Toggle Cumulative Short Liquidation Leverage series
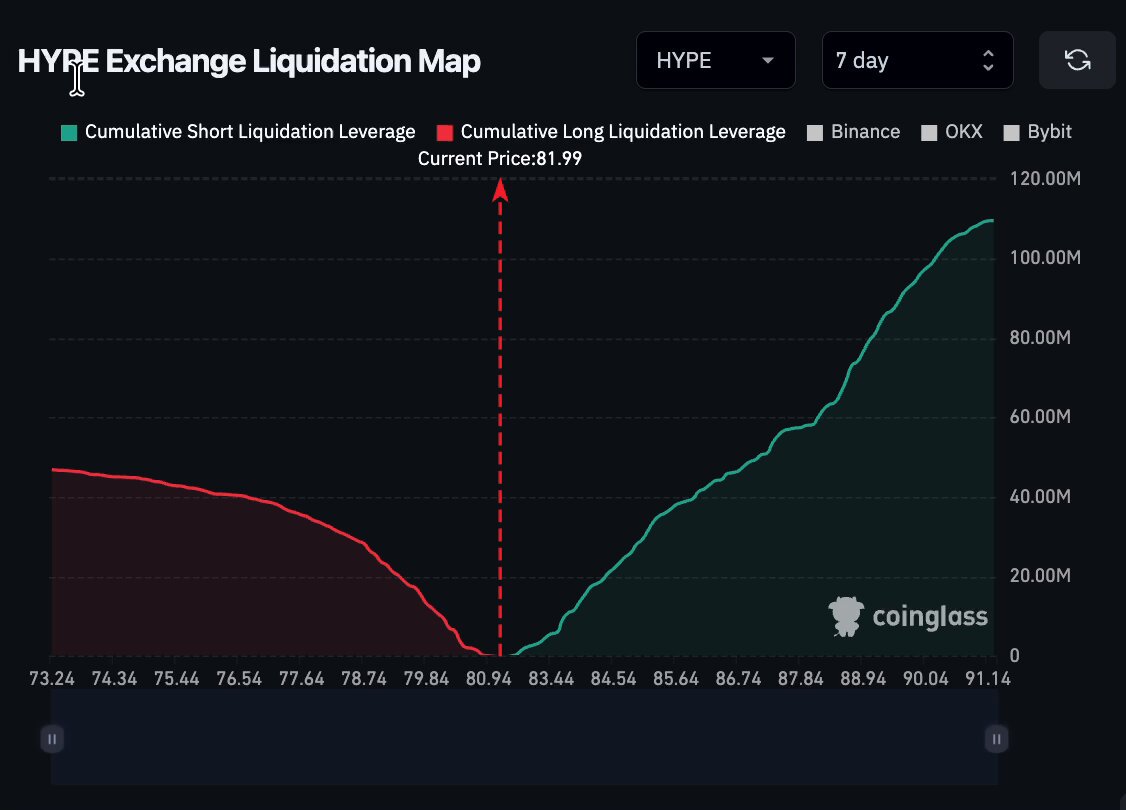This screenshot has width=1126, height=810. (x=250, y=131)
